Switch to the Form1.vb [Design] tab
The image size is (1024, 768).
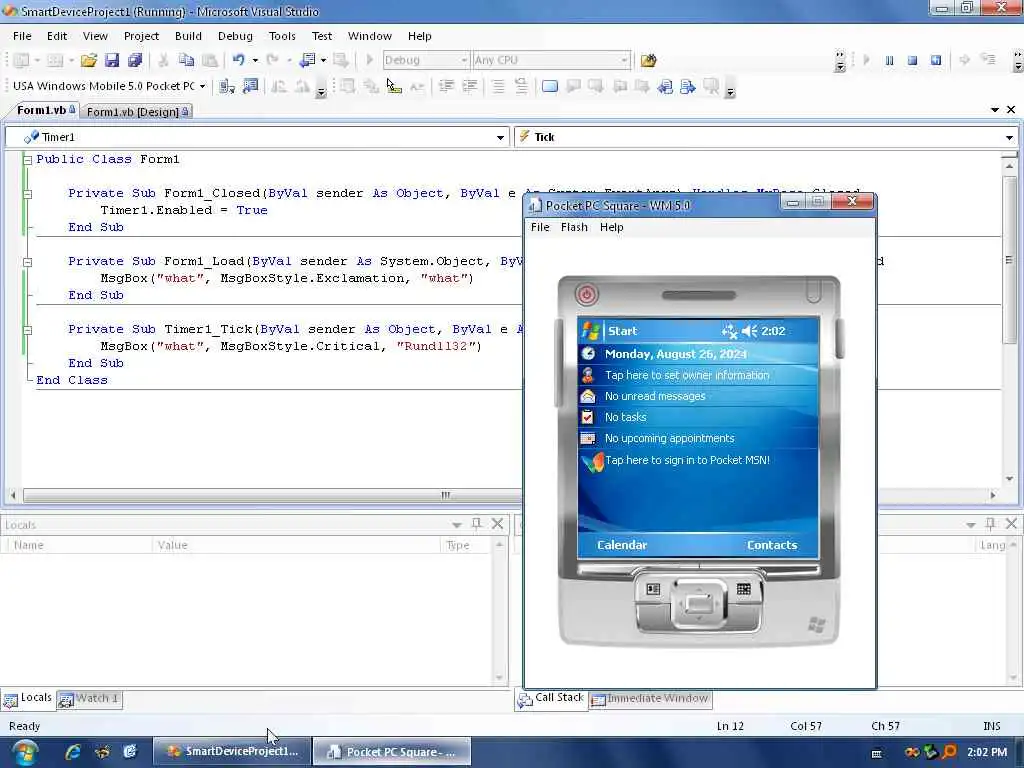(137, 112)
